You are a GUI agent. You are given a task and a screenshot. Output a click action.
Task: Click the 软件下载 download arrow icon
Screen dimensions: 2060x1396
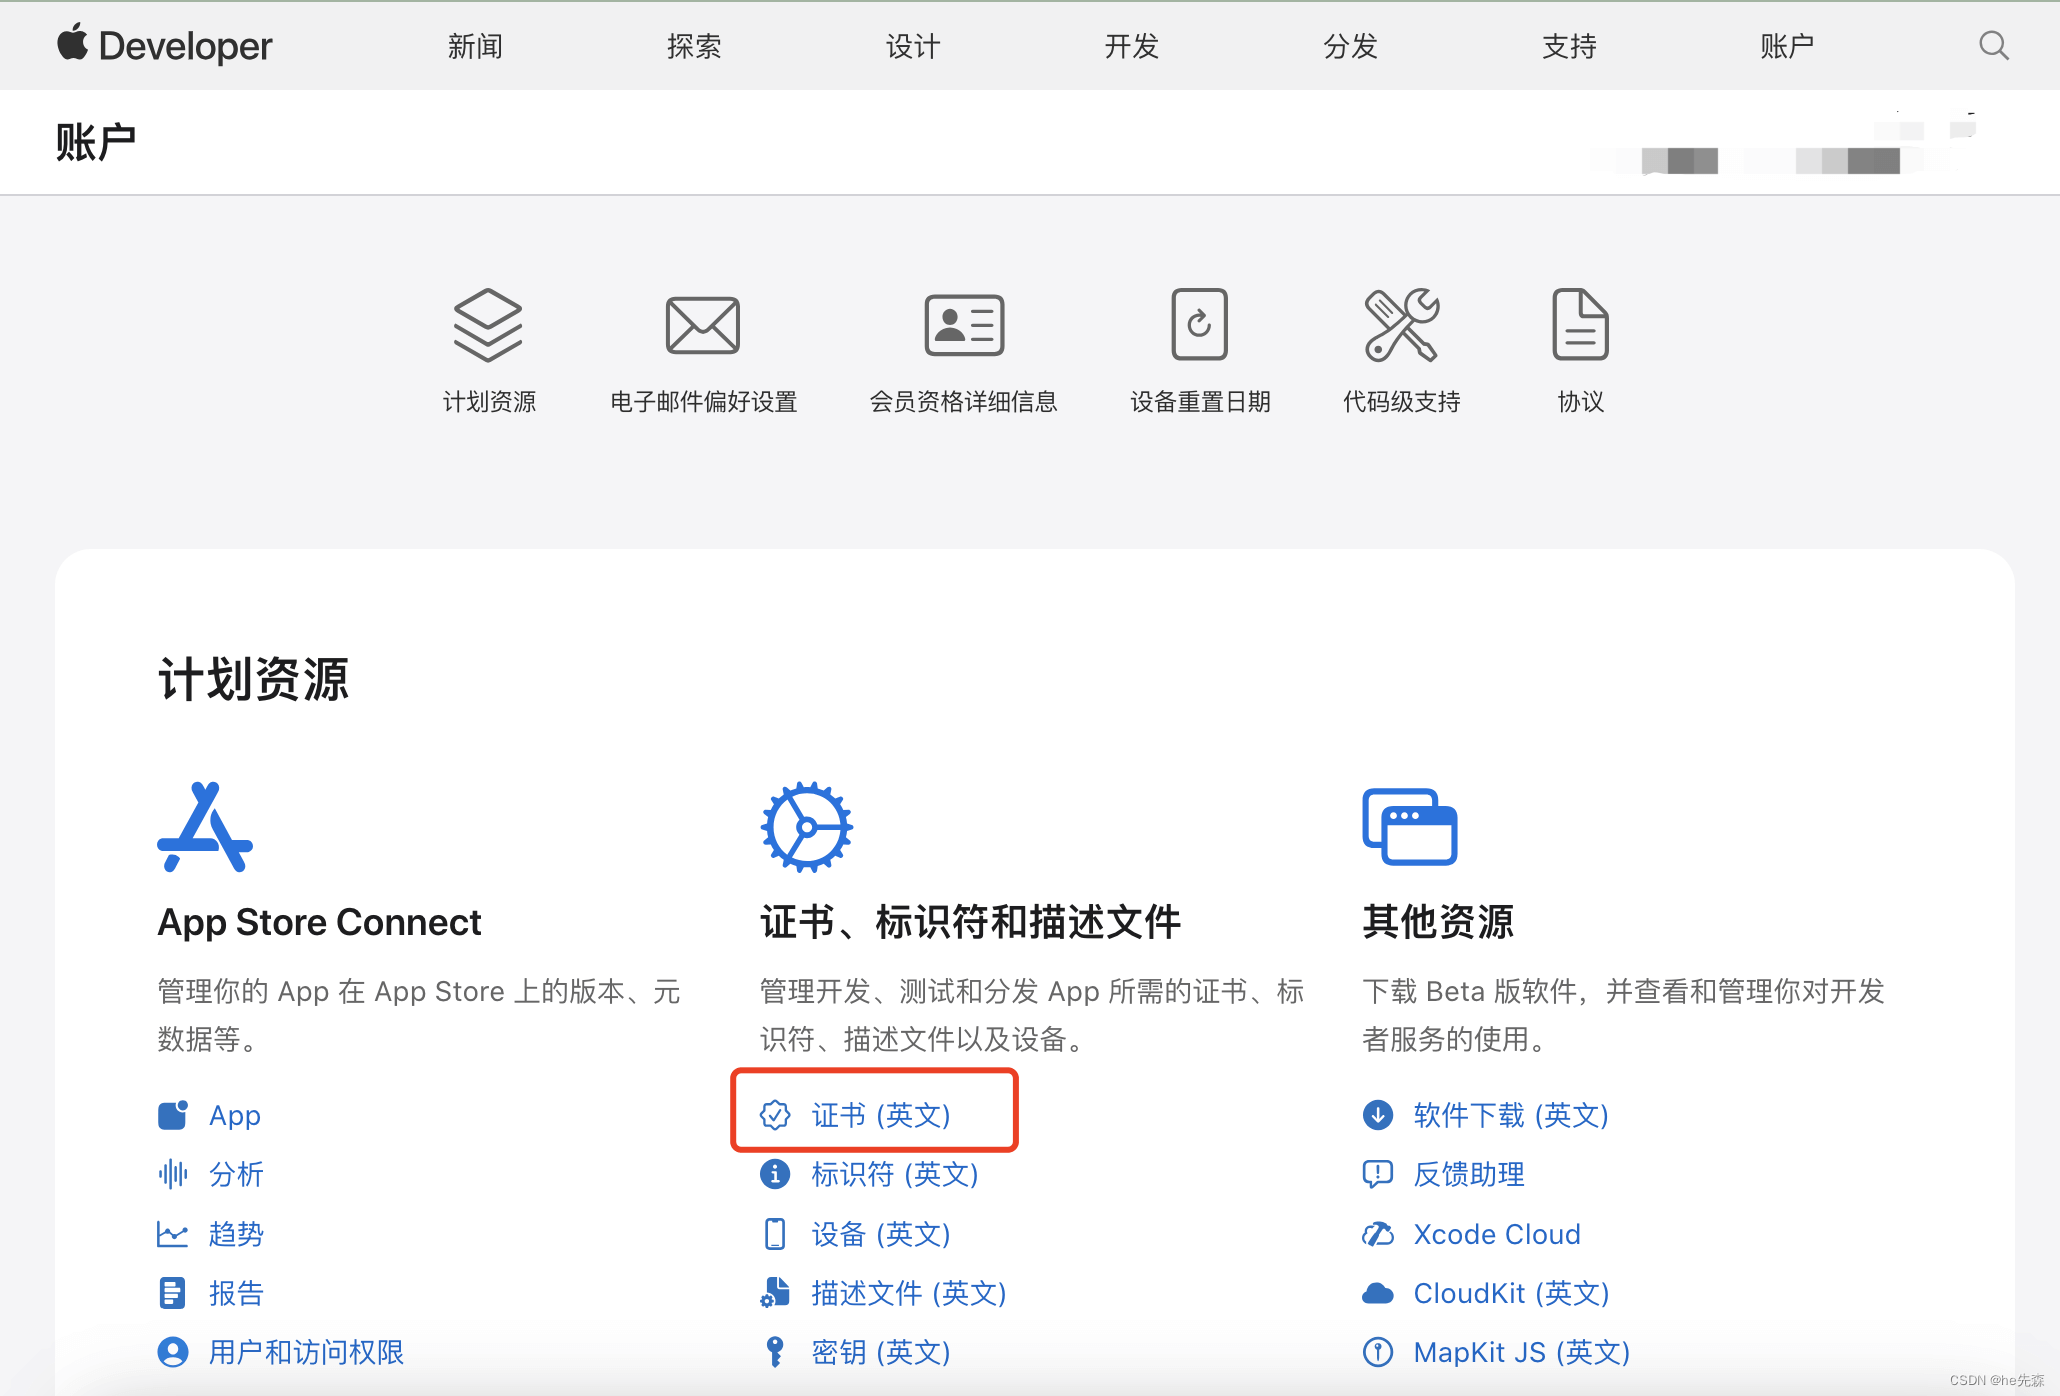click(1378, 1114)
